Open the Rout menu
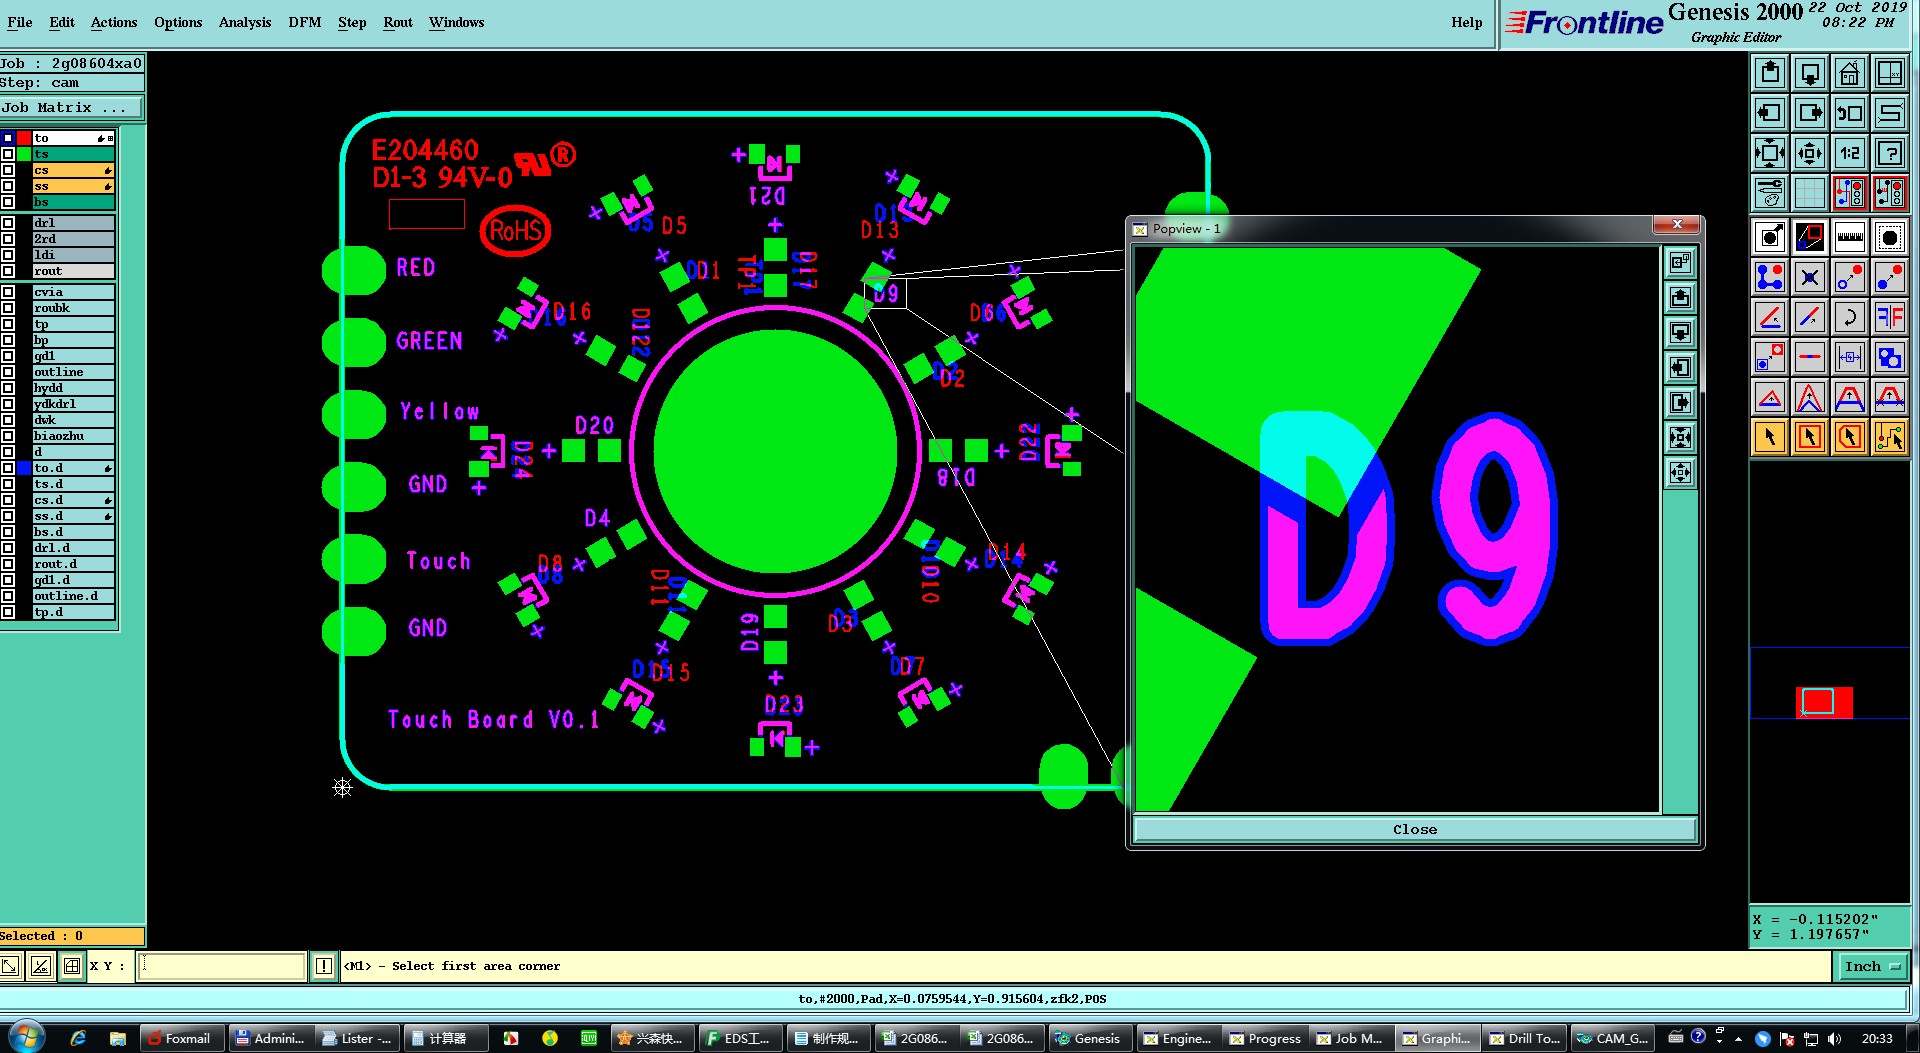The image size is (1920, 1053). point(398,22)
